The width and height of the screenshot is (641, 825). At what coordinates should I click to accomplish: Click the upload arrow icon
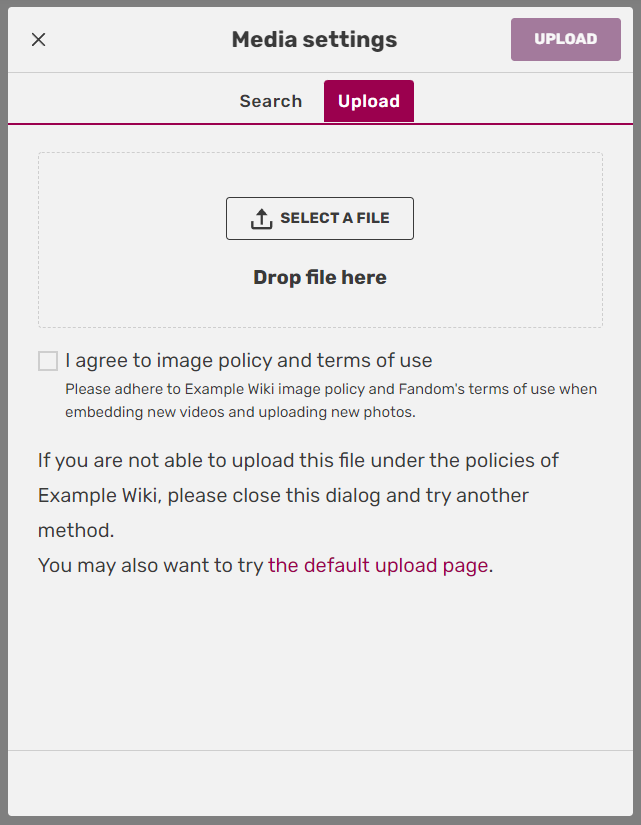click(261, 218)
